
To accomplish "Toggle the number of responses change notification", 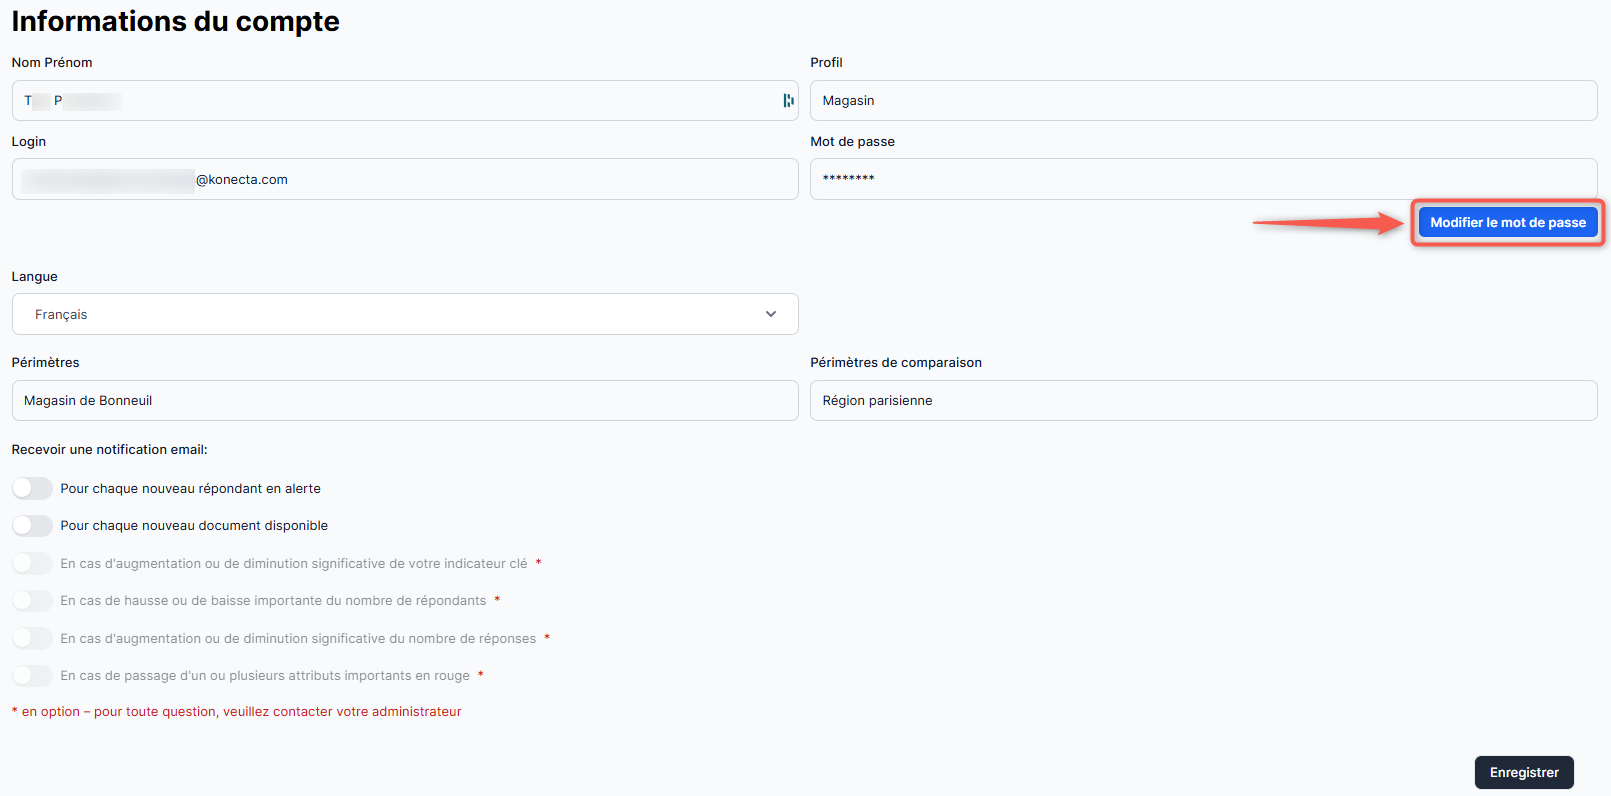I will pyautogui.click(x=32, y=639).
